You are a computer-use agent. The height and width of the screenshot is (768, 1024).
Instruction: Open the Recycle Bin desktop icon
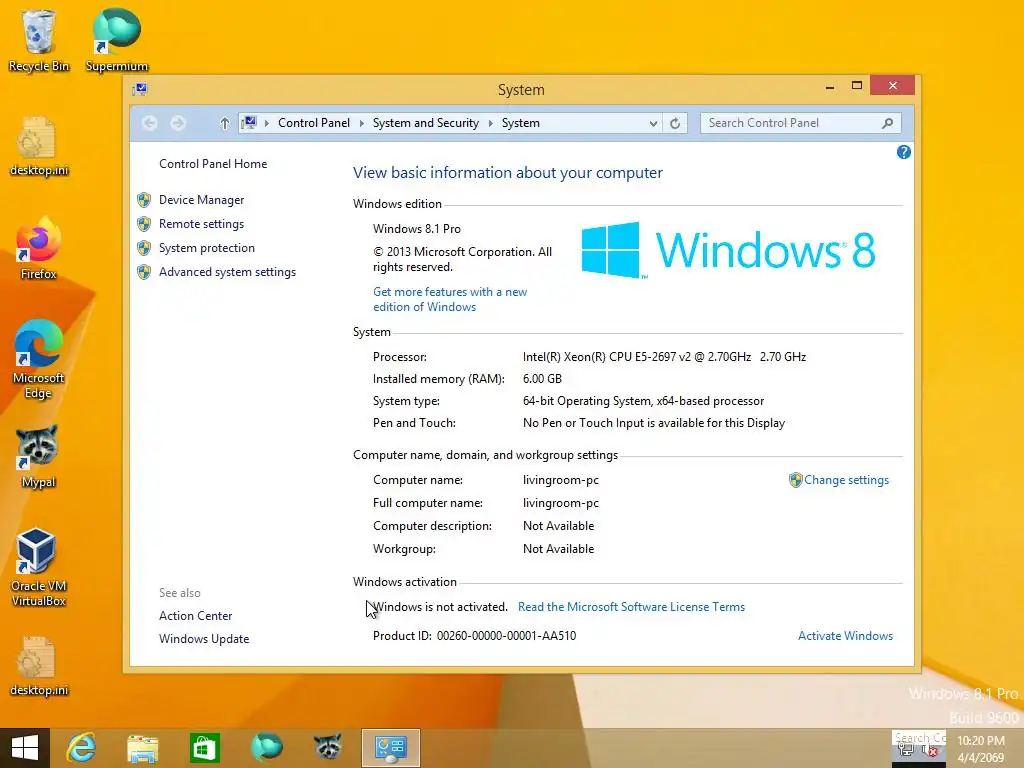[x=39, y=40]
